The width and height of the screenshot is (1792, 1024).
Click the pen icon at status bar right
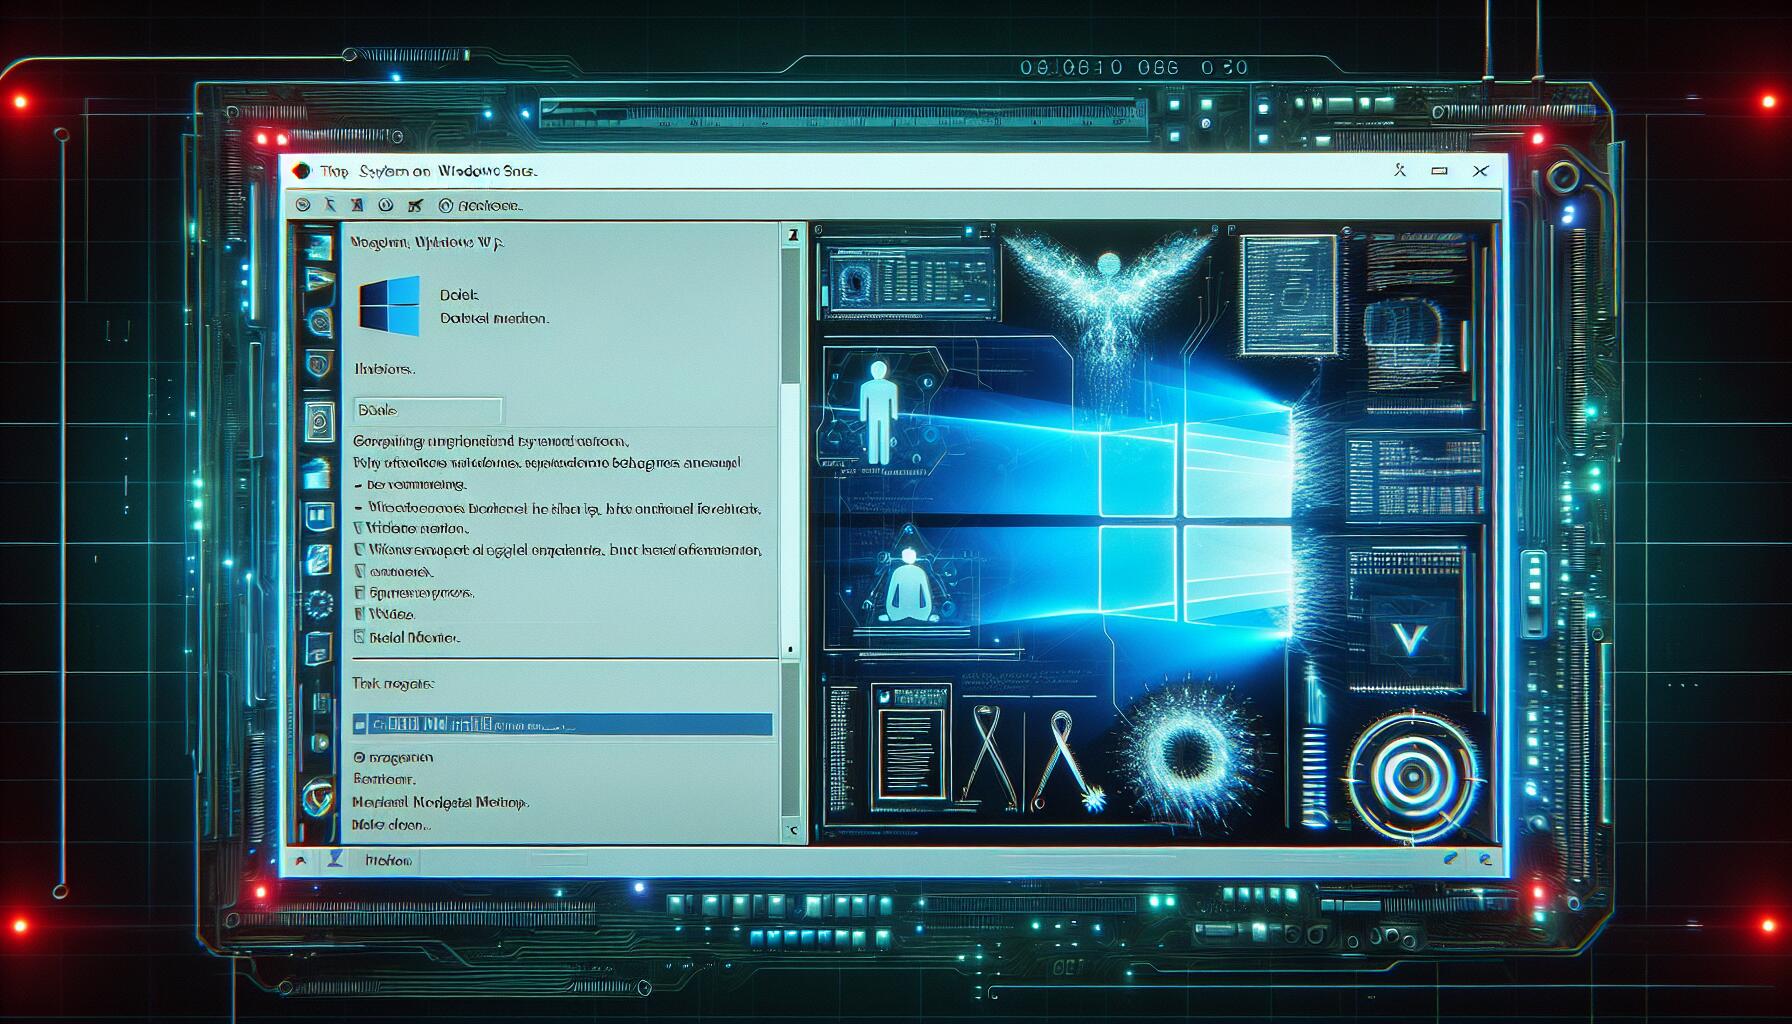1451,859
